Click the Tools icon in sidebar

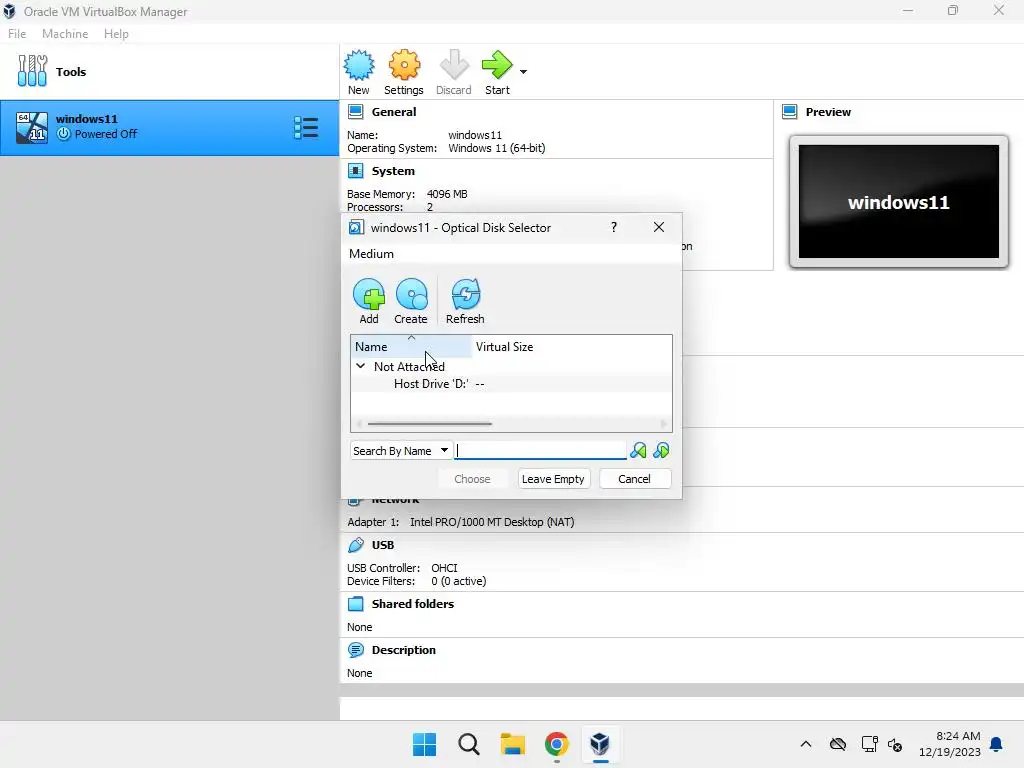(32, 71)
